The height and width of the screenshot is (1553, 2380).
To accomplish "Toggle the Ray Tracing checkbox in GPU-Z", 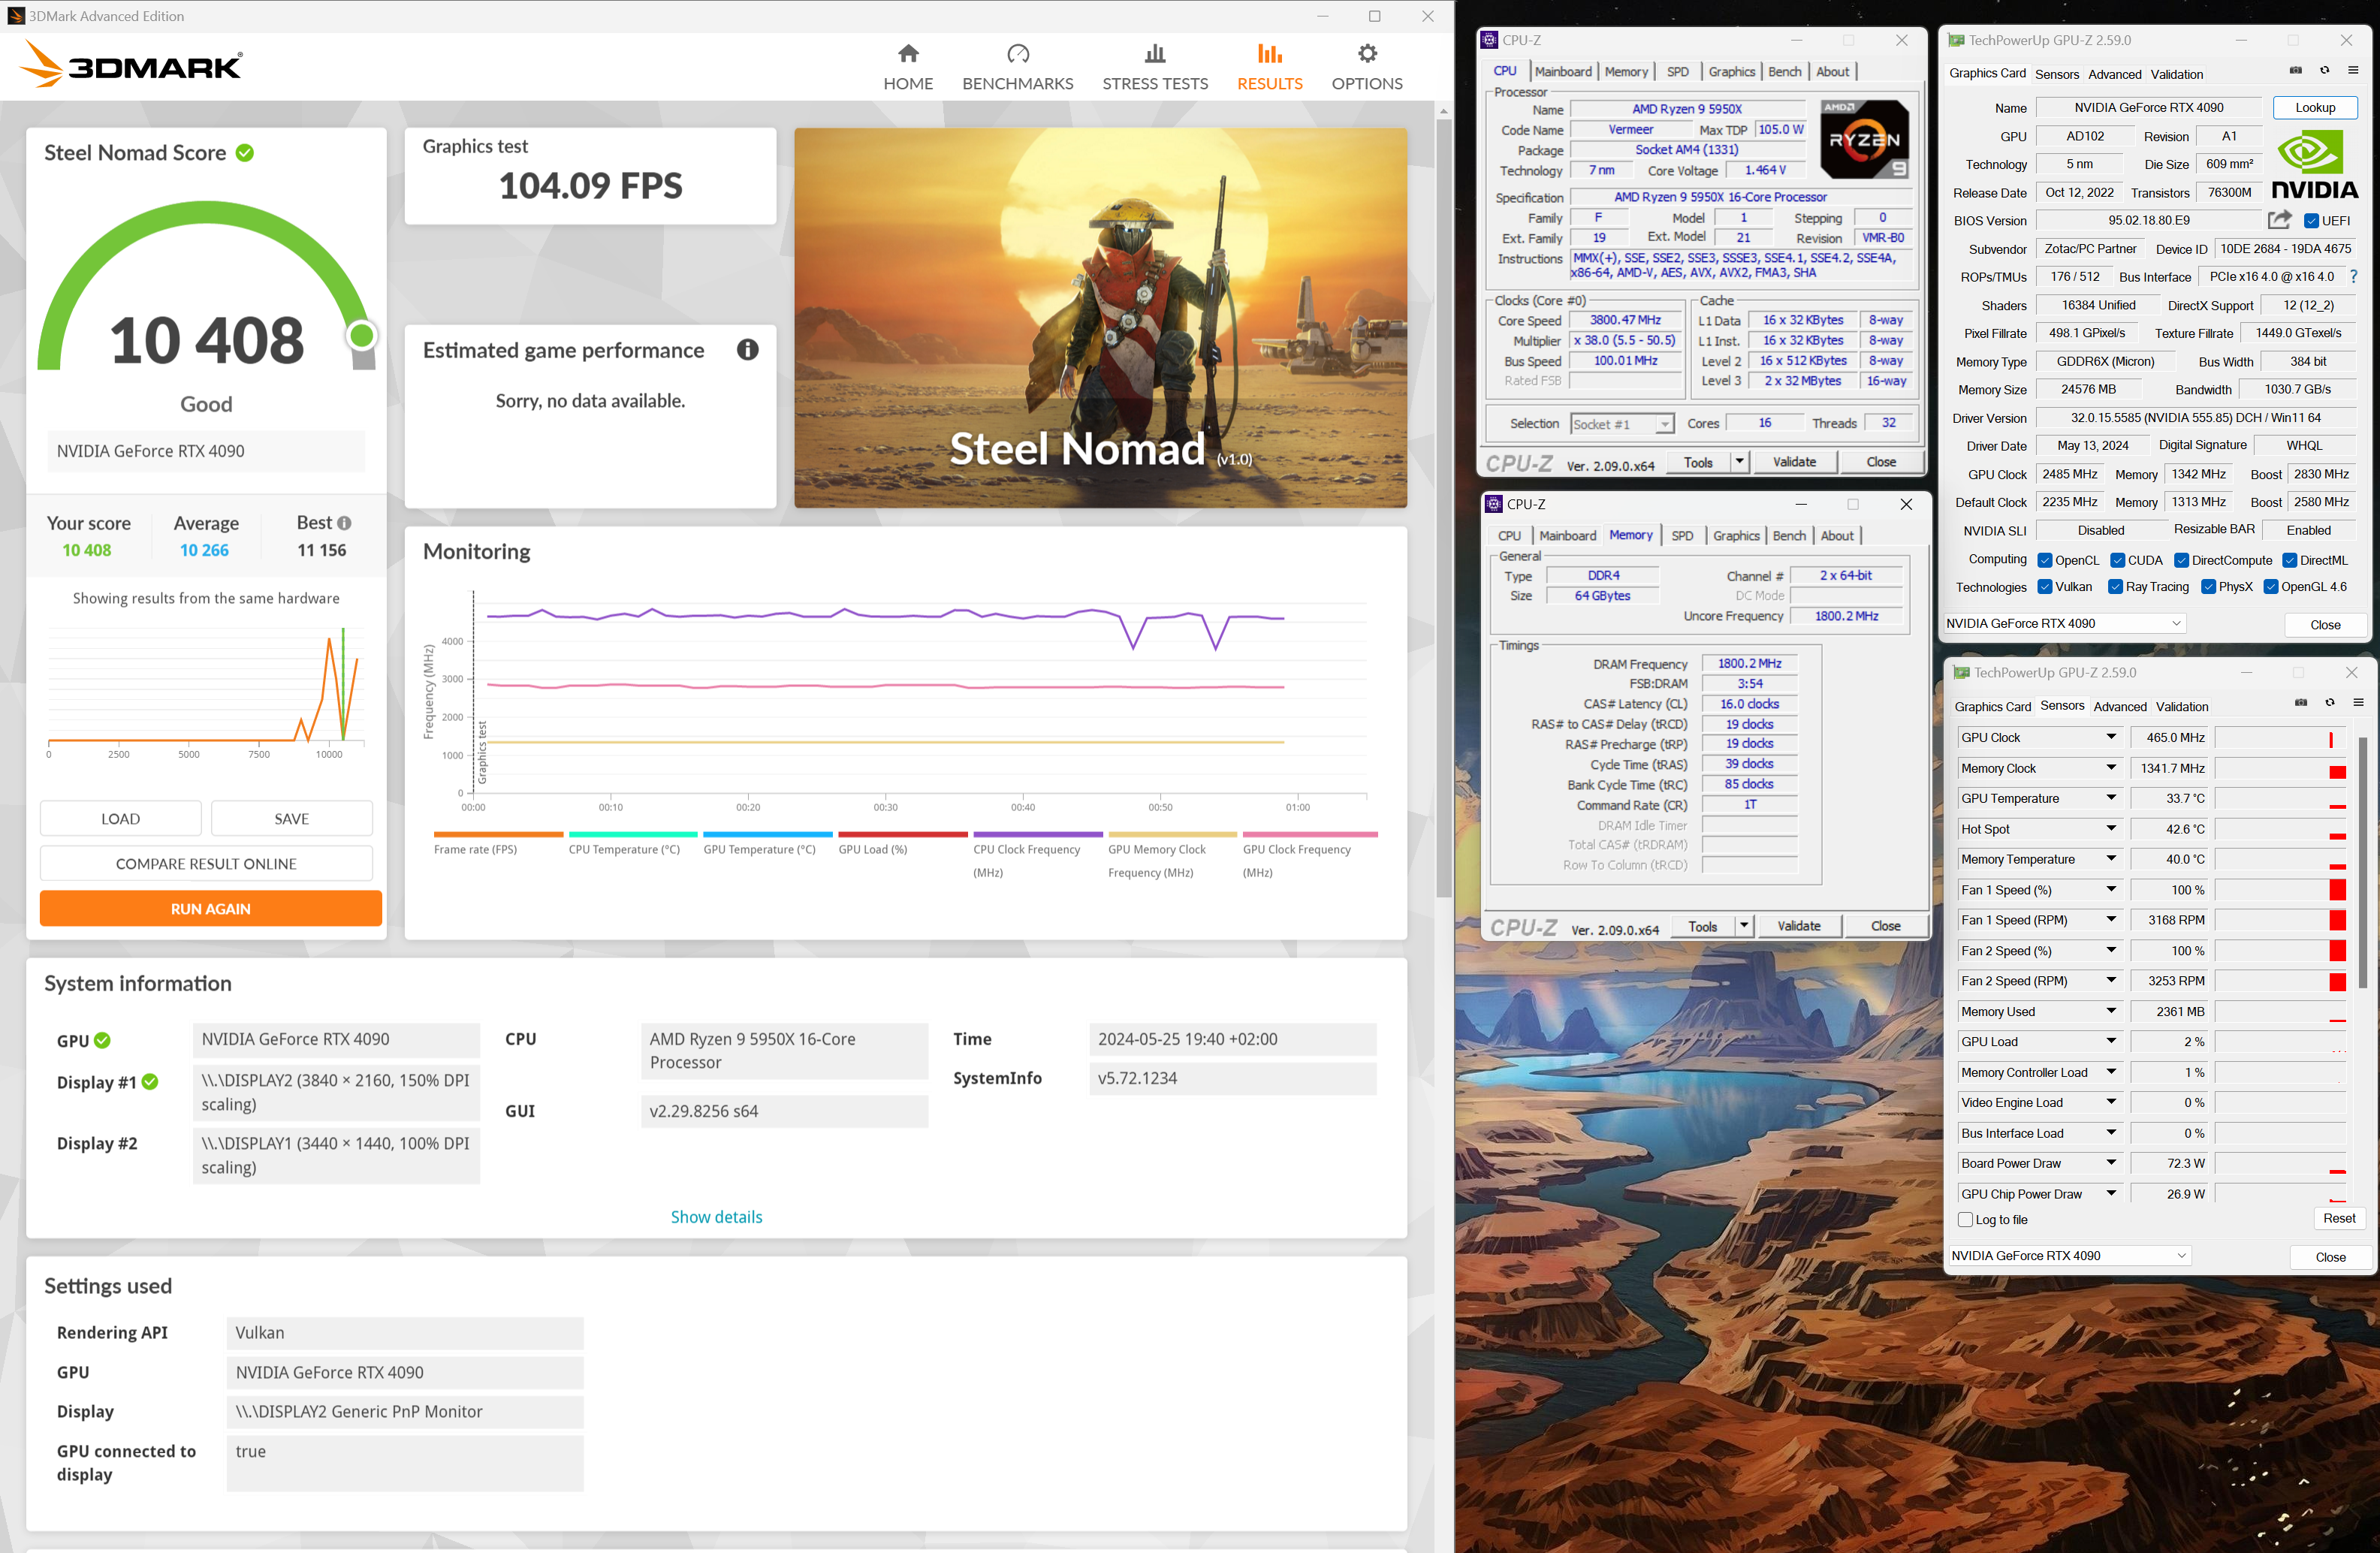I will [x=2116, y=587].
